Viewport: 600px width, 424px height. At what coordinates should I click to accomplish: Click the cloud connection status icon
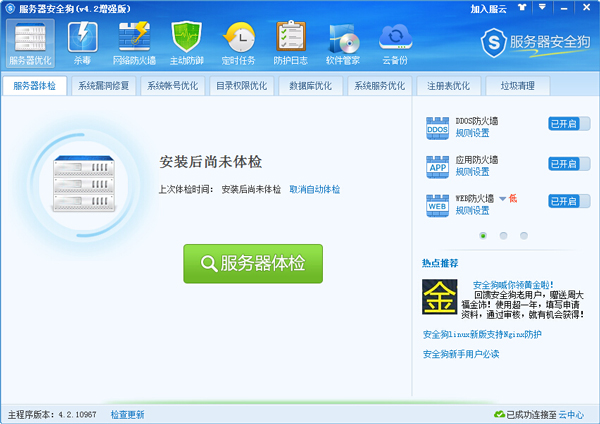499,414
